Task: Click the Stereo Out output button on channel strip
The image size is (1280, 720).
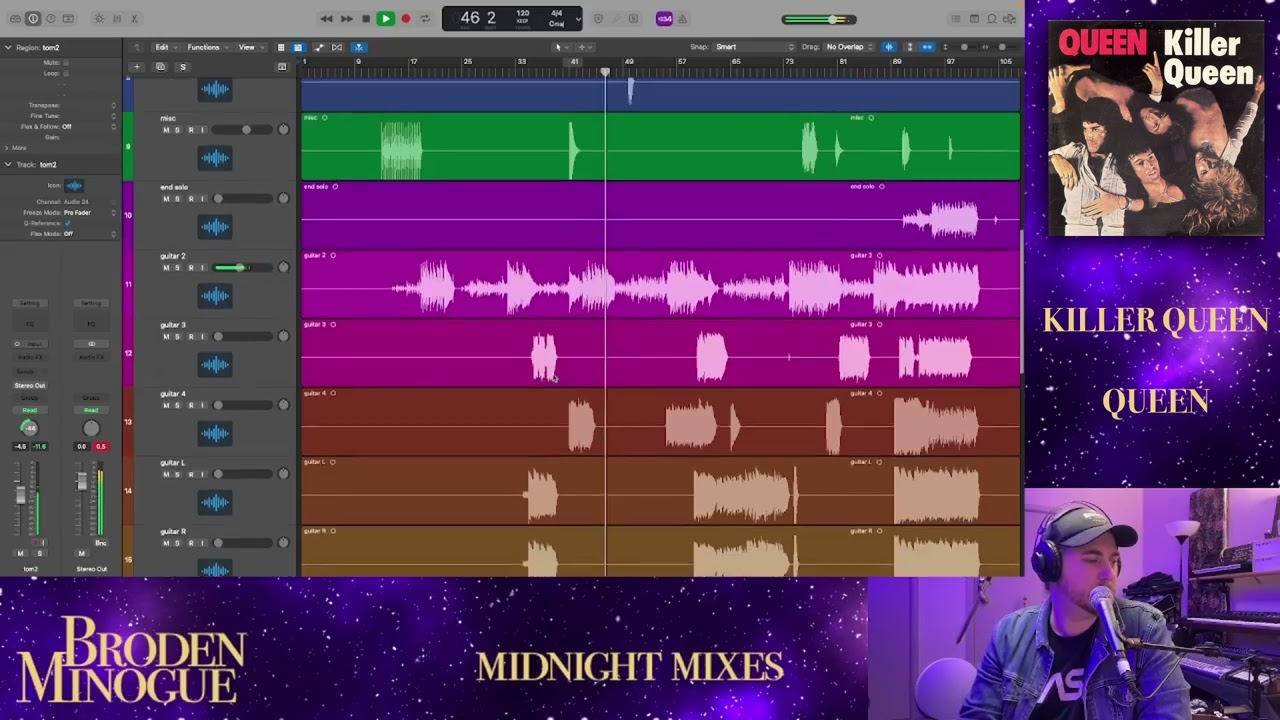Action: coord(29,385)
